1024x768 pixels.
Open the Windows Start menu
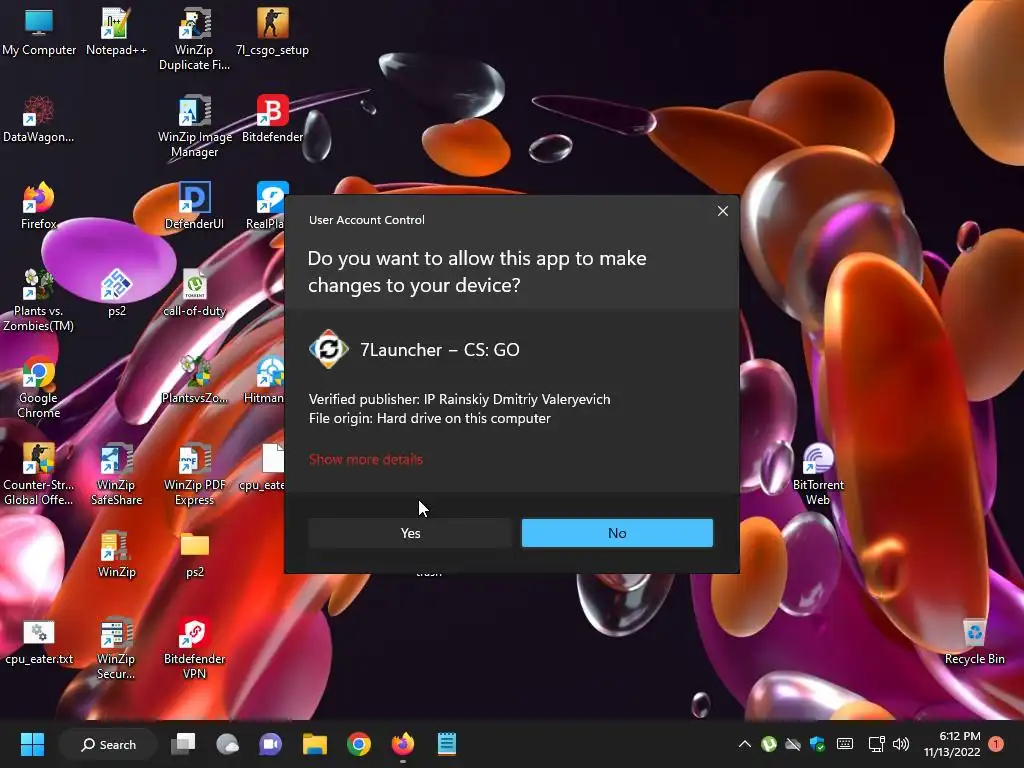(32, 744)
